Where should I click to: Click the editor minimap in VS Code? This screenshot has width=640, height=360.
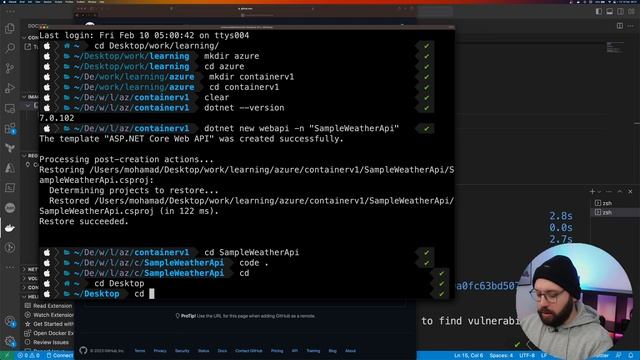coord(615,47)
